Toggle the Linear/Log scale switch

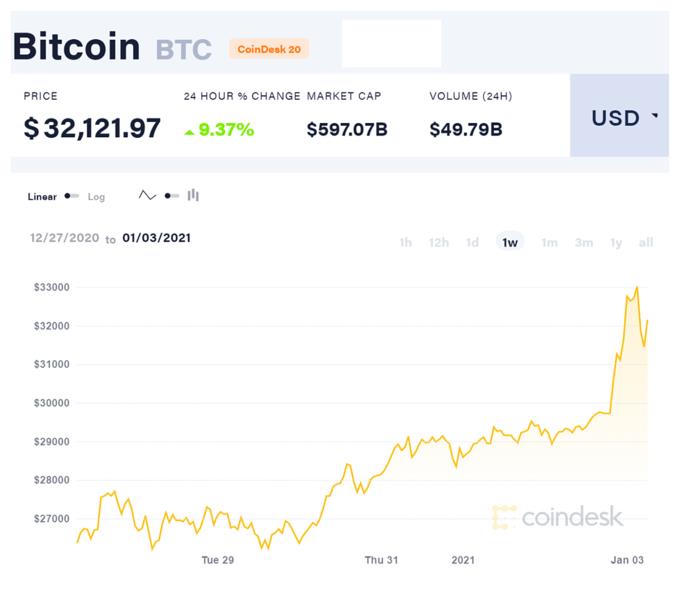point(71,196)
